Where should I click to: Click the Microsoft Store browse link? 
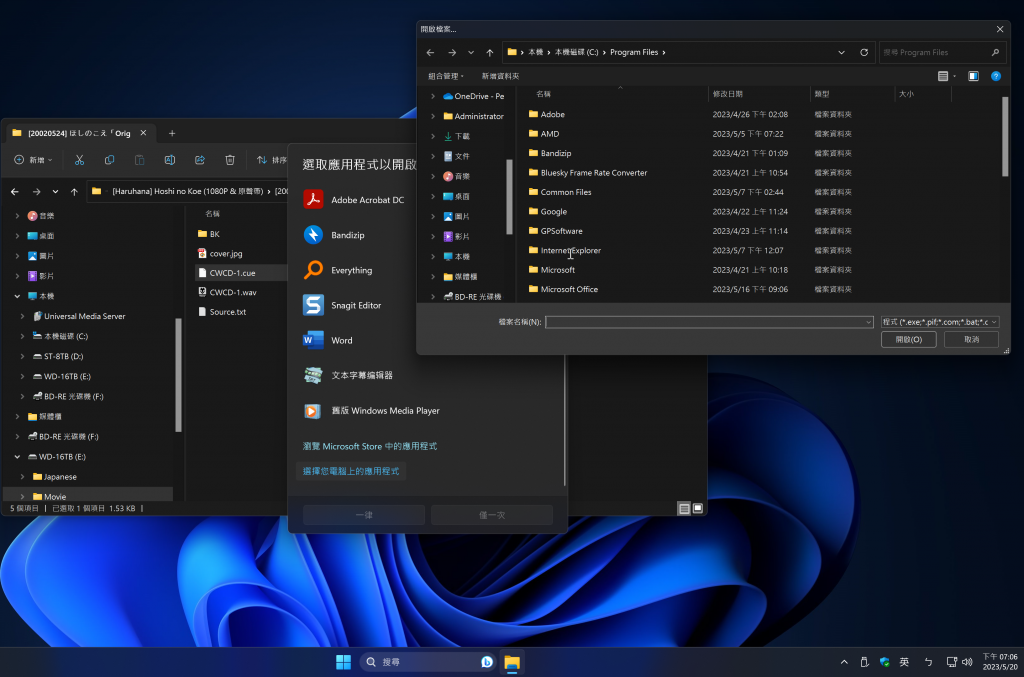pyautogui.click(x=370, y=446)
